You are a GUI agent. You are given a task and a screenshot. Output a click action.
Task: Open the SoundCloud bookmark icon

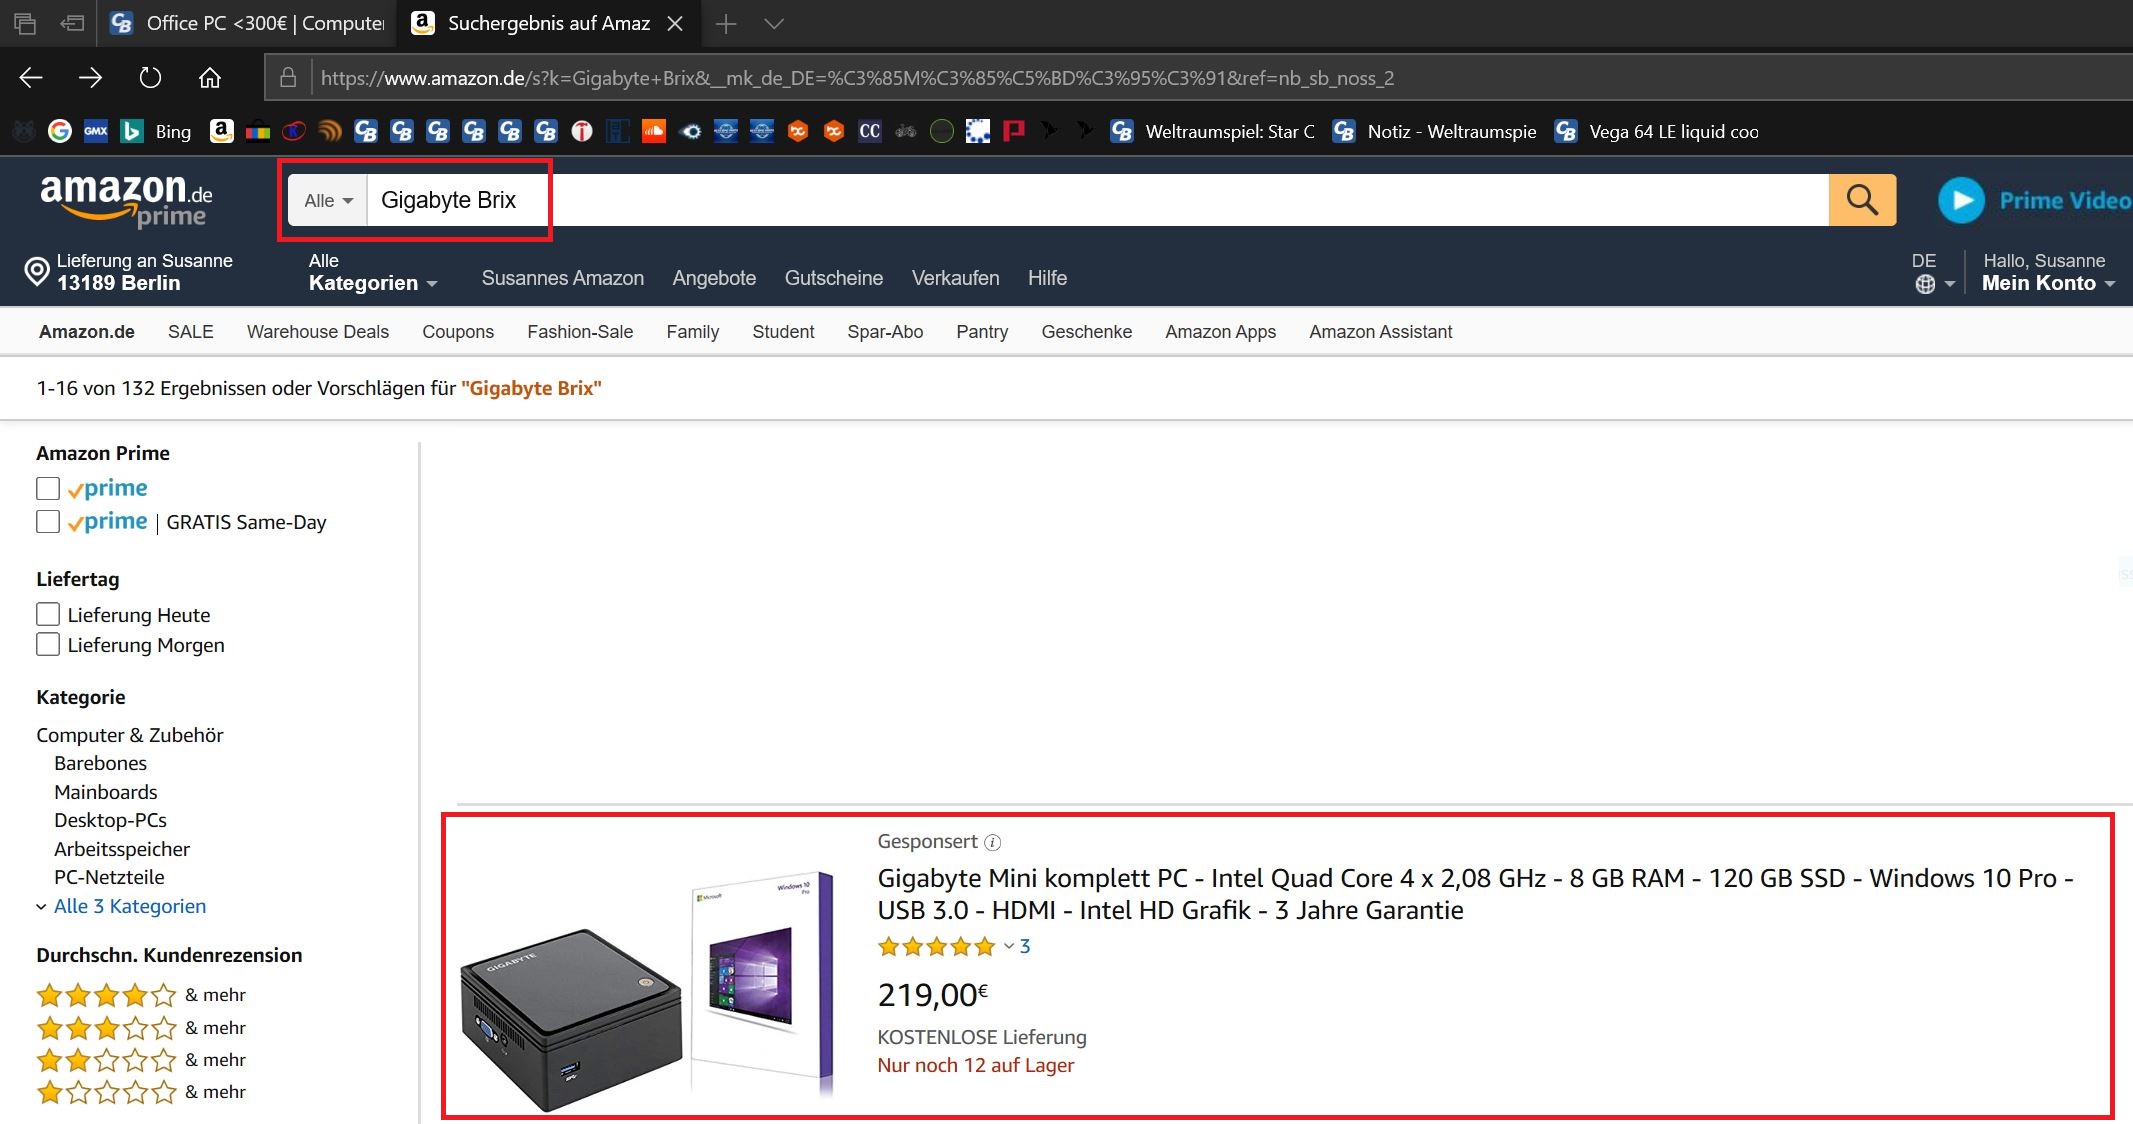[654, 131]
